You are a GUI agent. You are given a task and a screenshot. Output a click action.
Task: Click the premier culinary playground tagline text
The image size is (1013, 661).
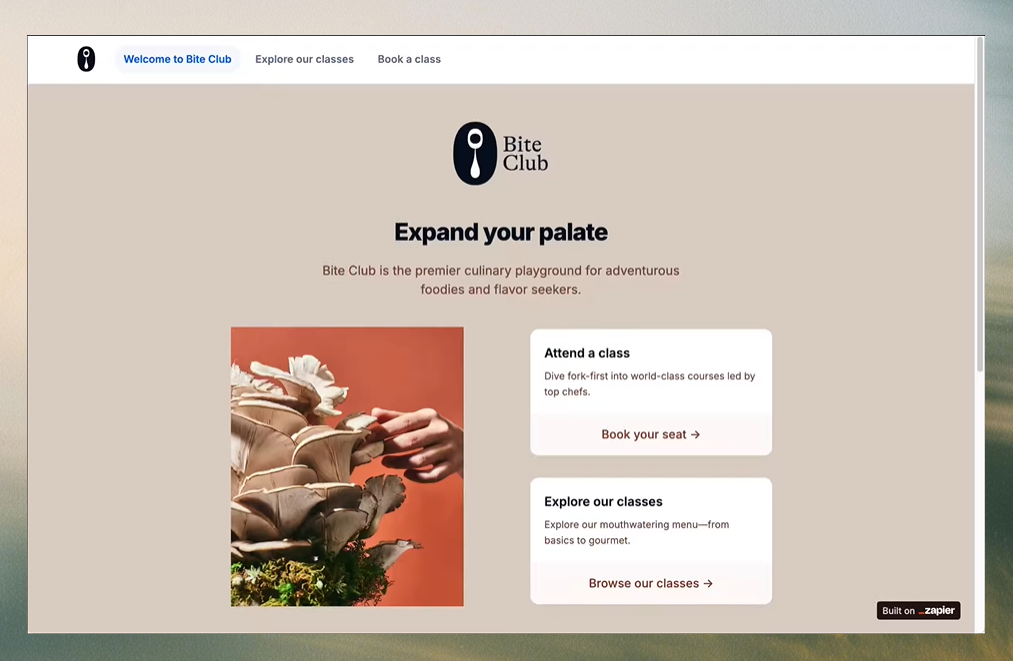click(x=501, y=280)
